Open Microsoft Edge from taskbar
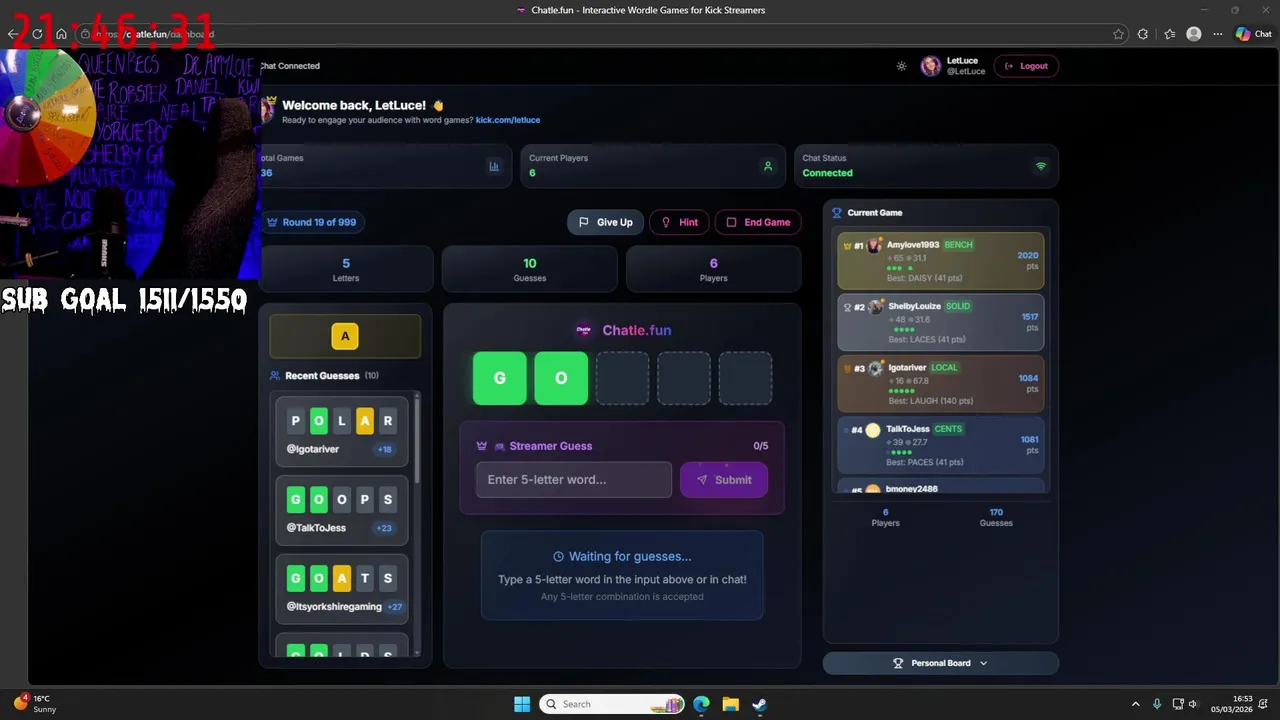1280x720 pixels. click(701, 704)
